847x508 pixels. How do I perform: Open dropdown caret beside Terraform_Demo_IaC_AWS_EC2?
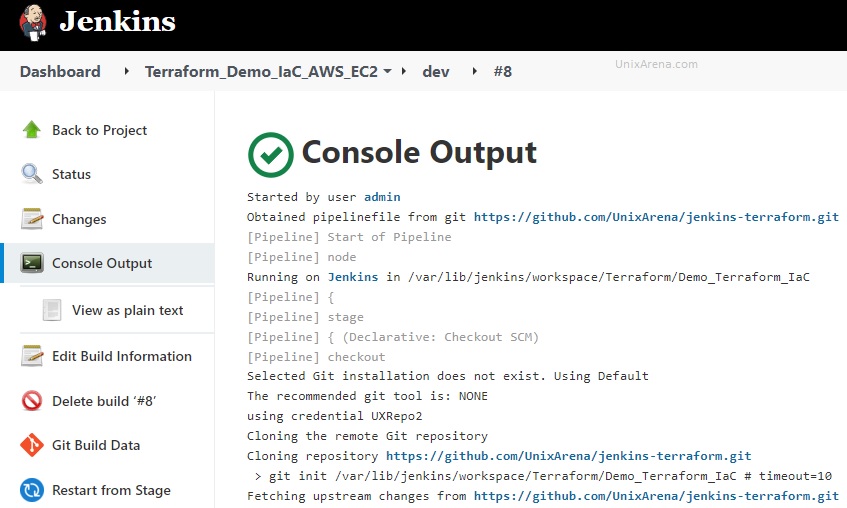[387, 71]
